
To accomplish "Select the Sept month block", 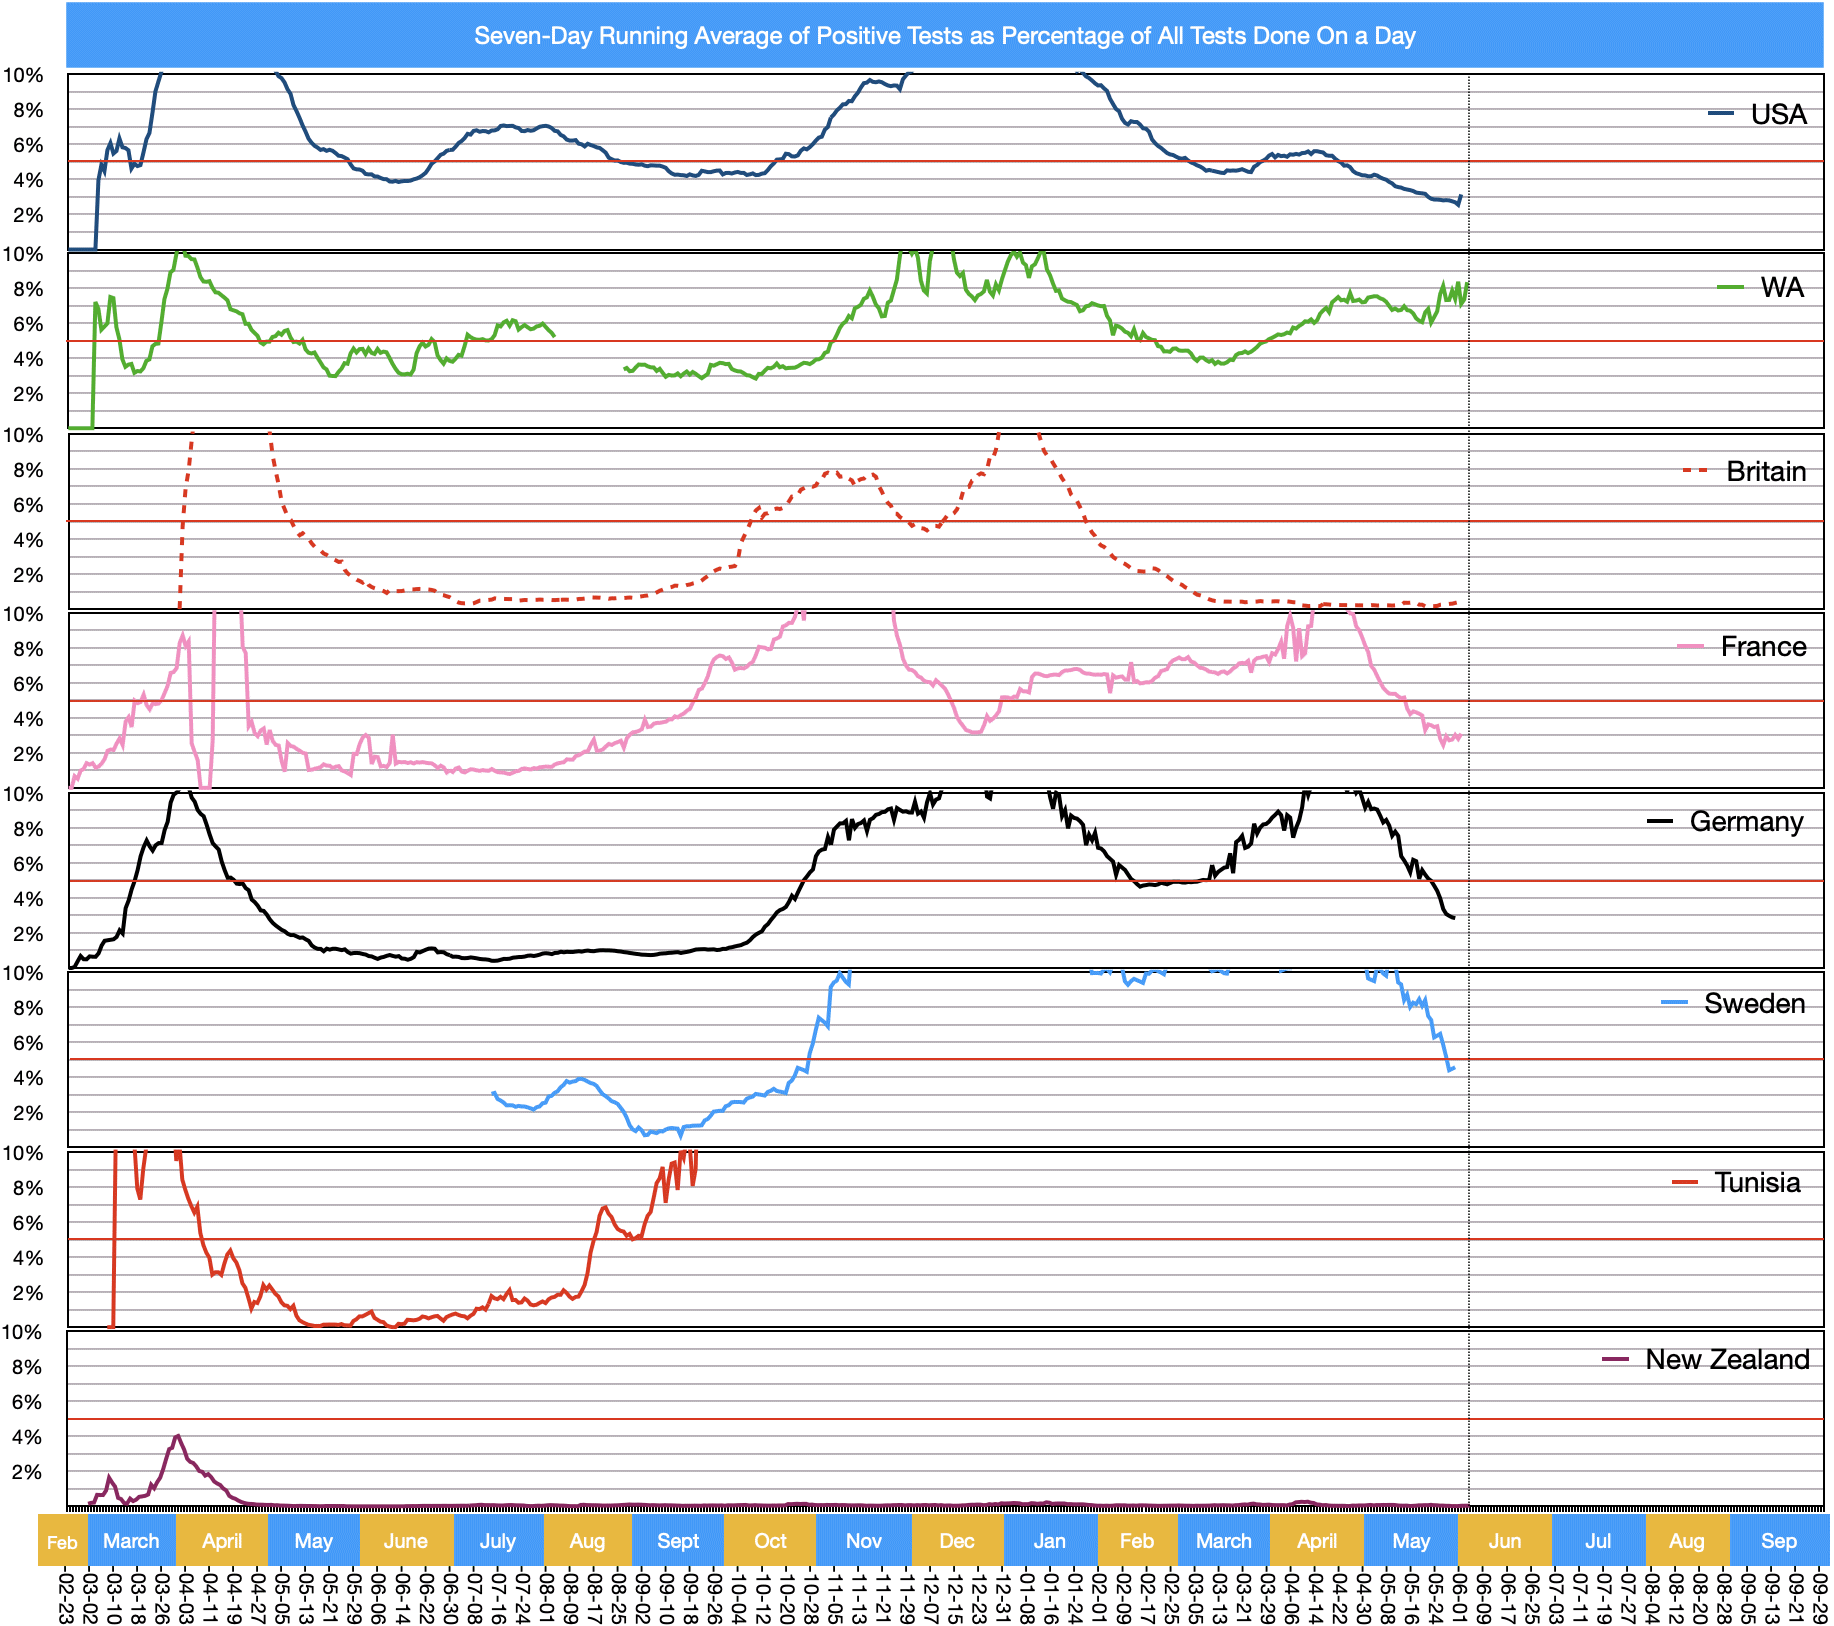I will point(678,1541).
